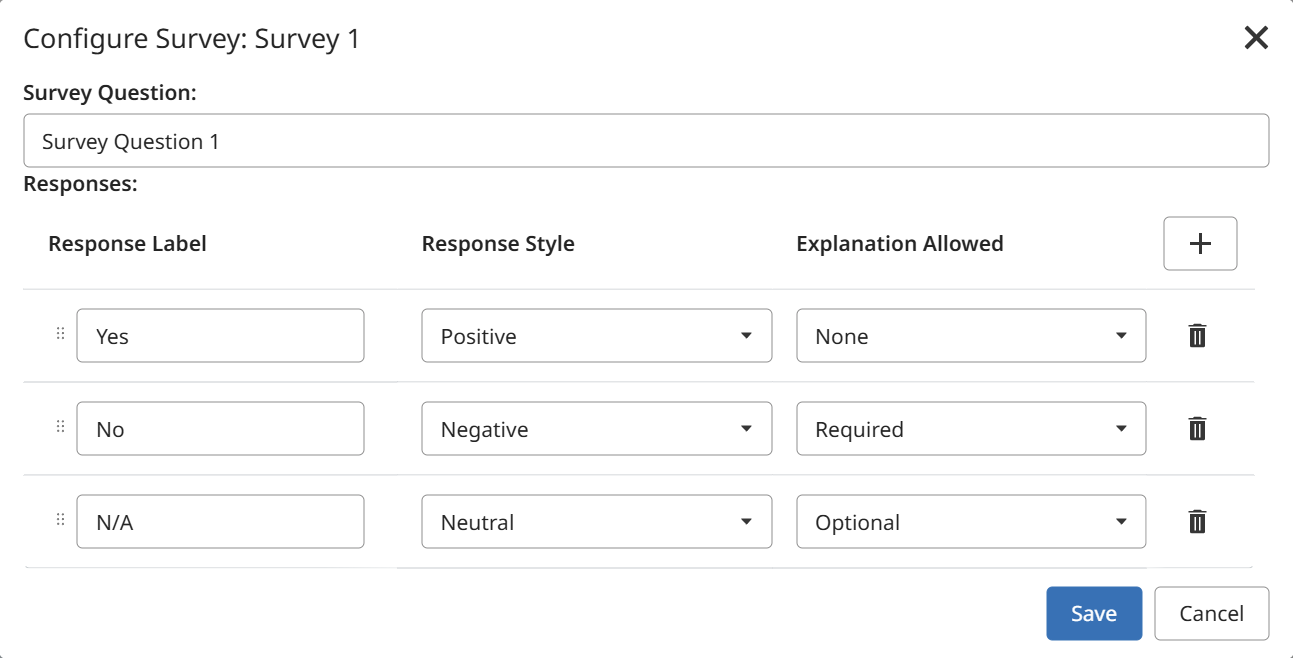Open the Positive response style dropdown
Screen dimensions: 1293x658
[x=596, y=336]
